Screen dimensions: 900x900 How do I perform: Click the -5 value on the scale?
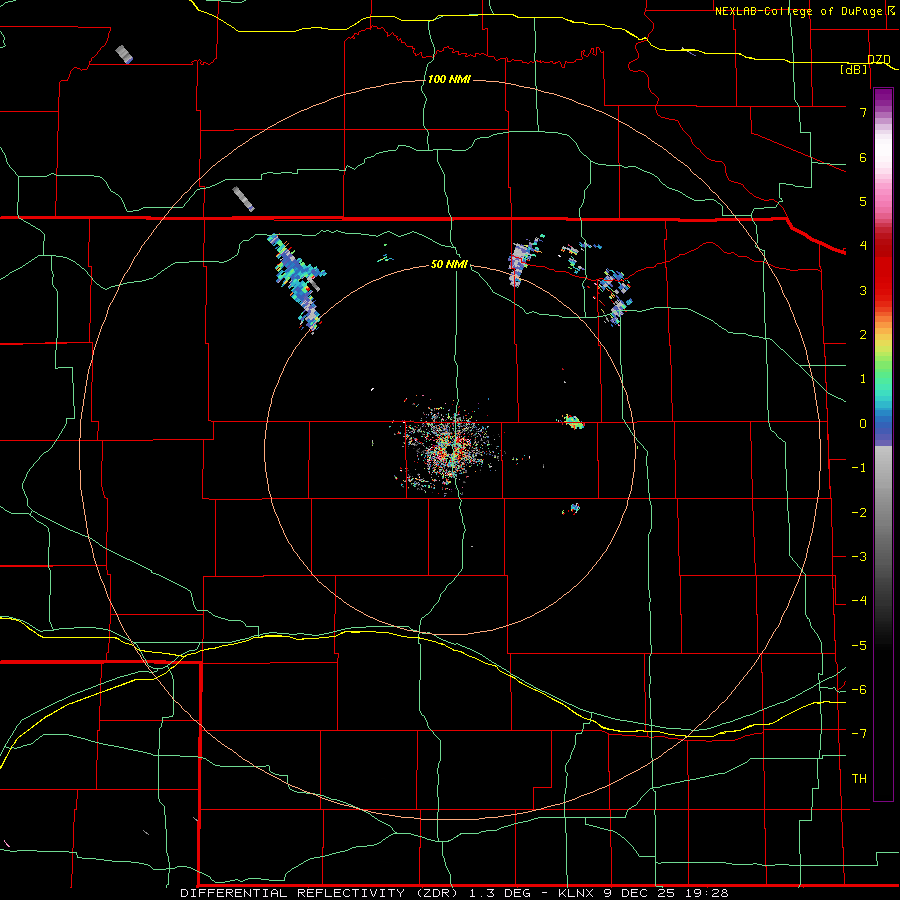pos(859,646)
